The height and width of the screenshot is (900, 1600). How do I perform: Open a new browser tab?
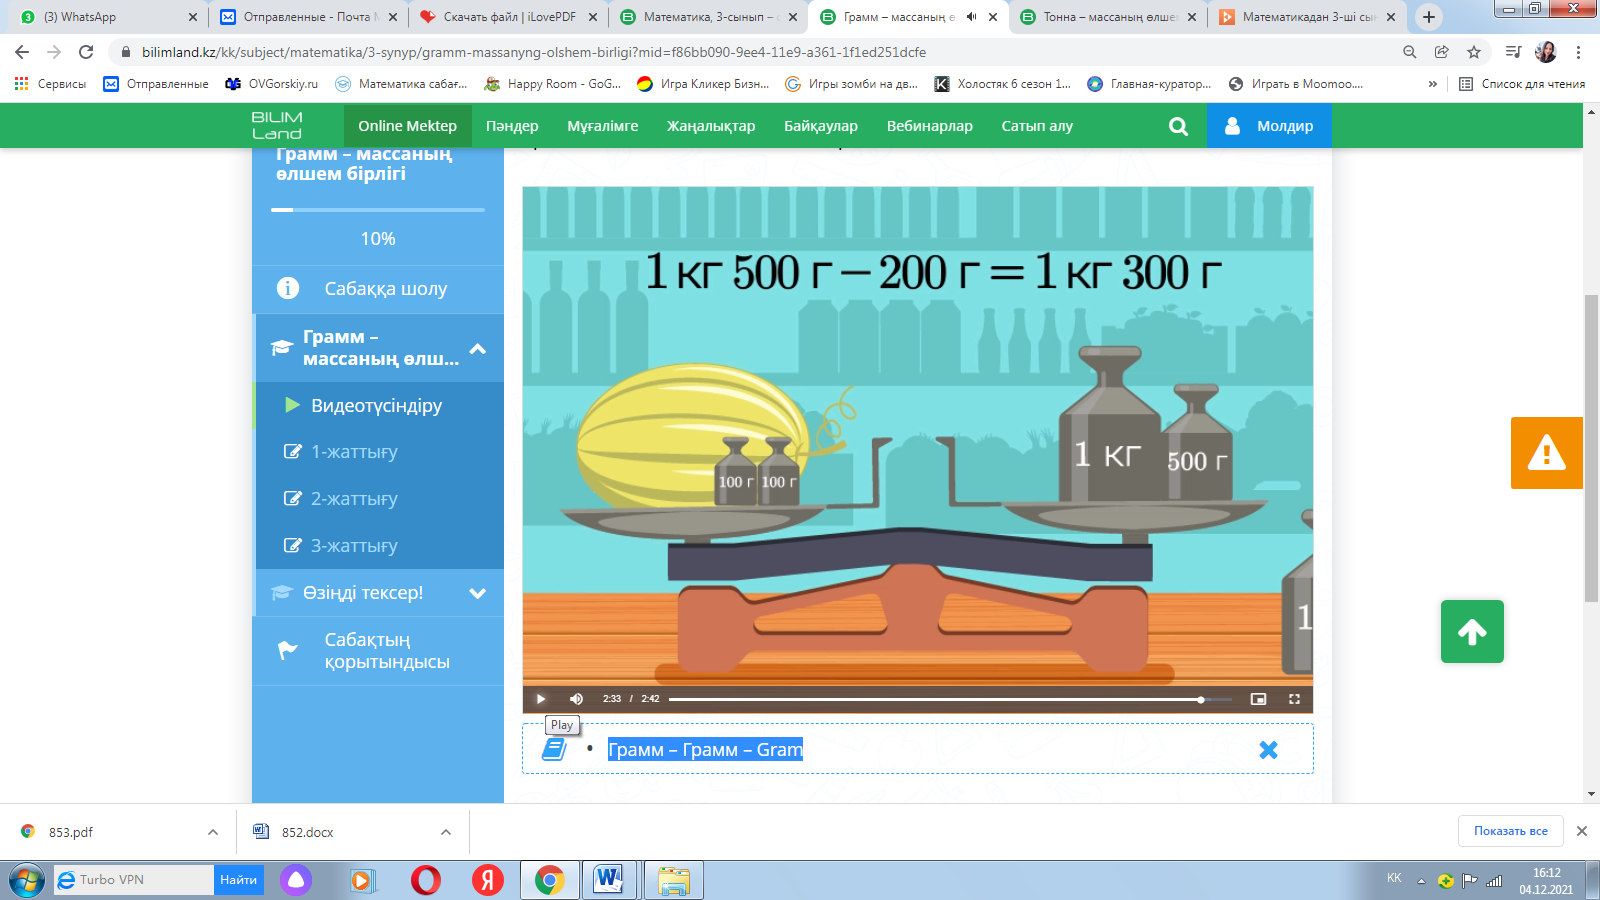(x=1429, y=17)
